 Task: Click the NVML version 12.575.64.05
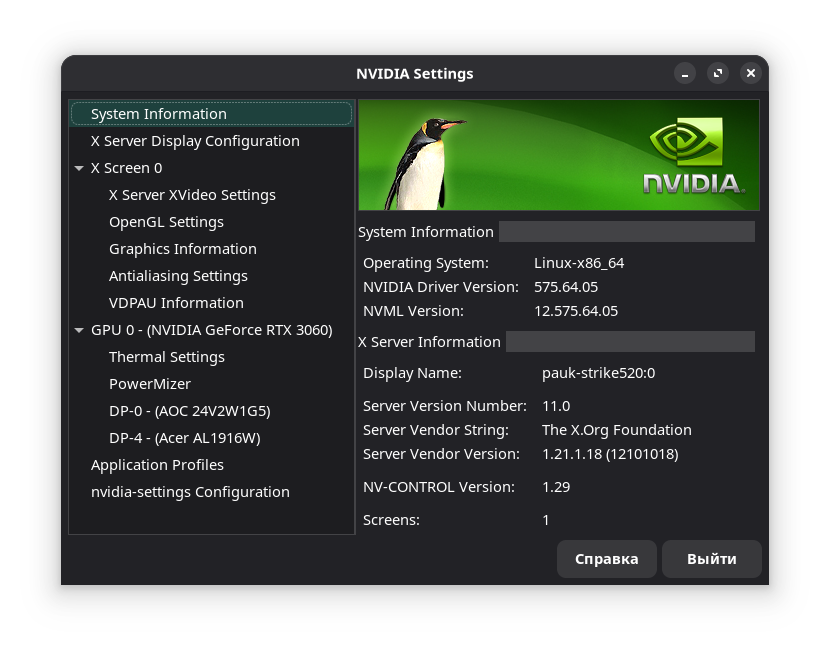point(576,311)
